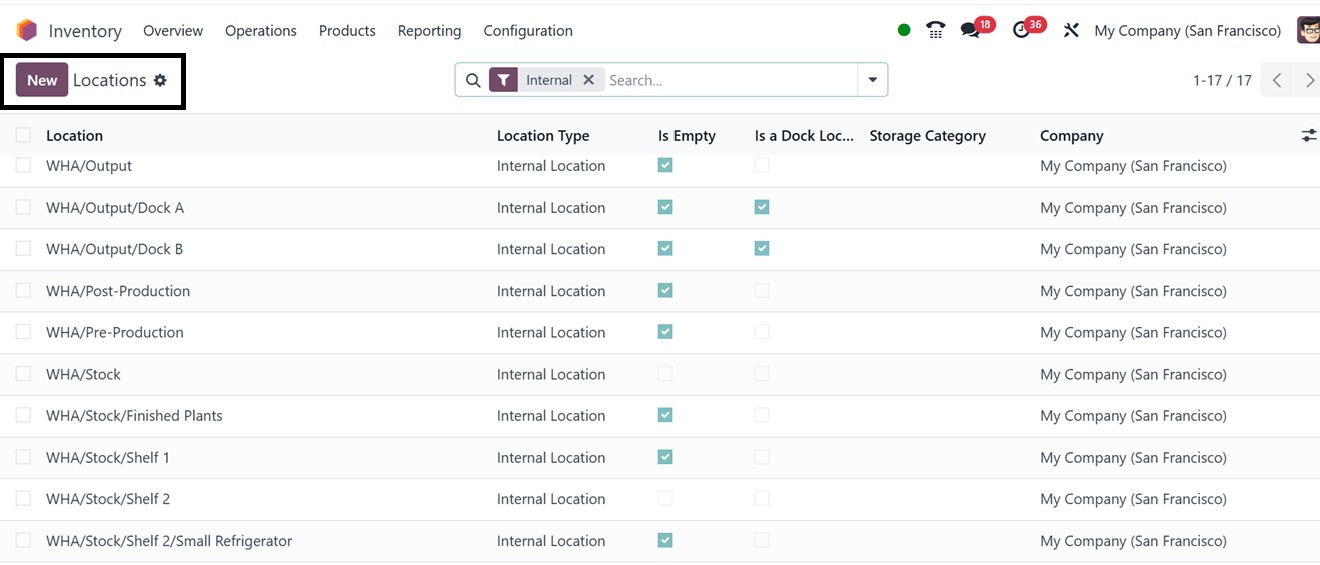
Task: Open the WHA/Stock location
Action: [x=83, y=374]
